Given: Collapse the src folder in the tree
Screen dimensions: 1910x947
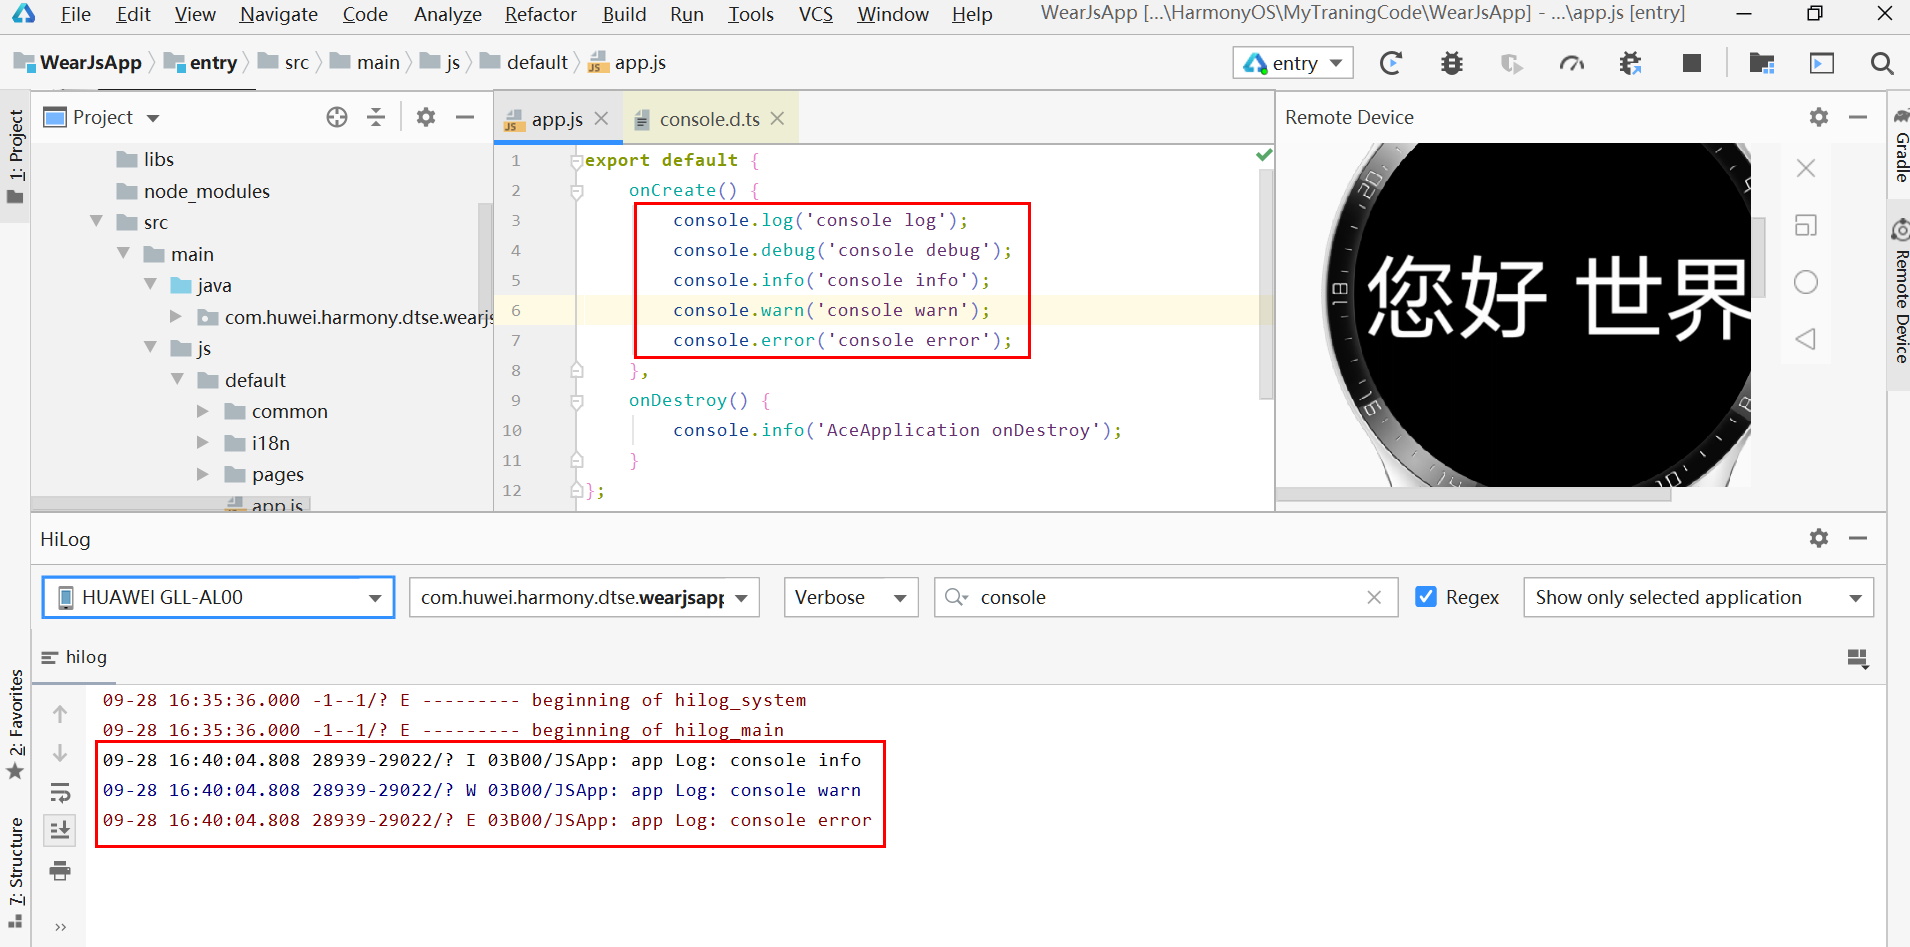Looking at the screenshot, I should click(x=97, y=221).
